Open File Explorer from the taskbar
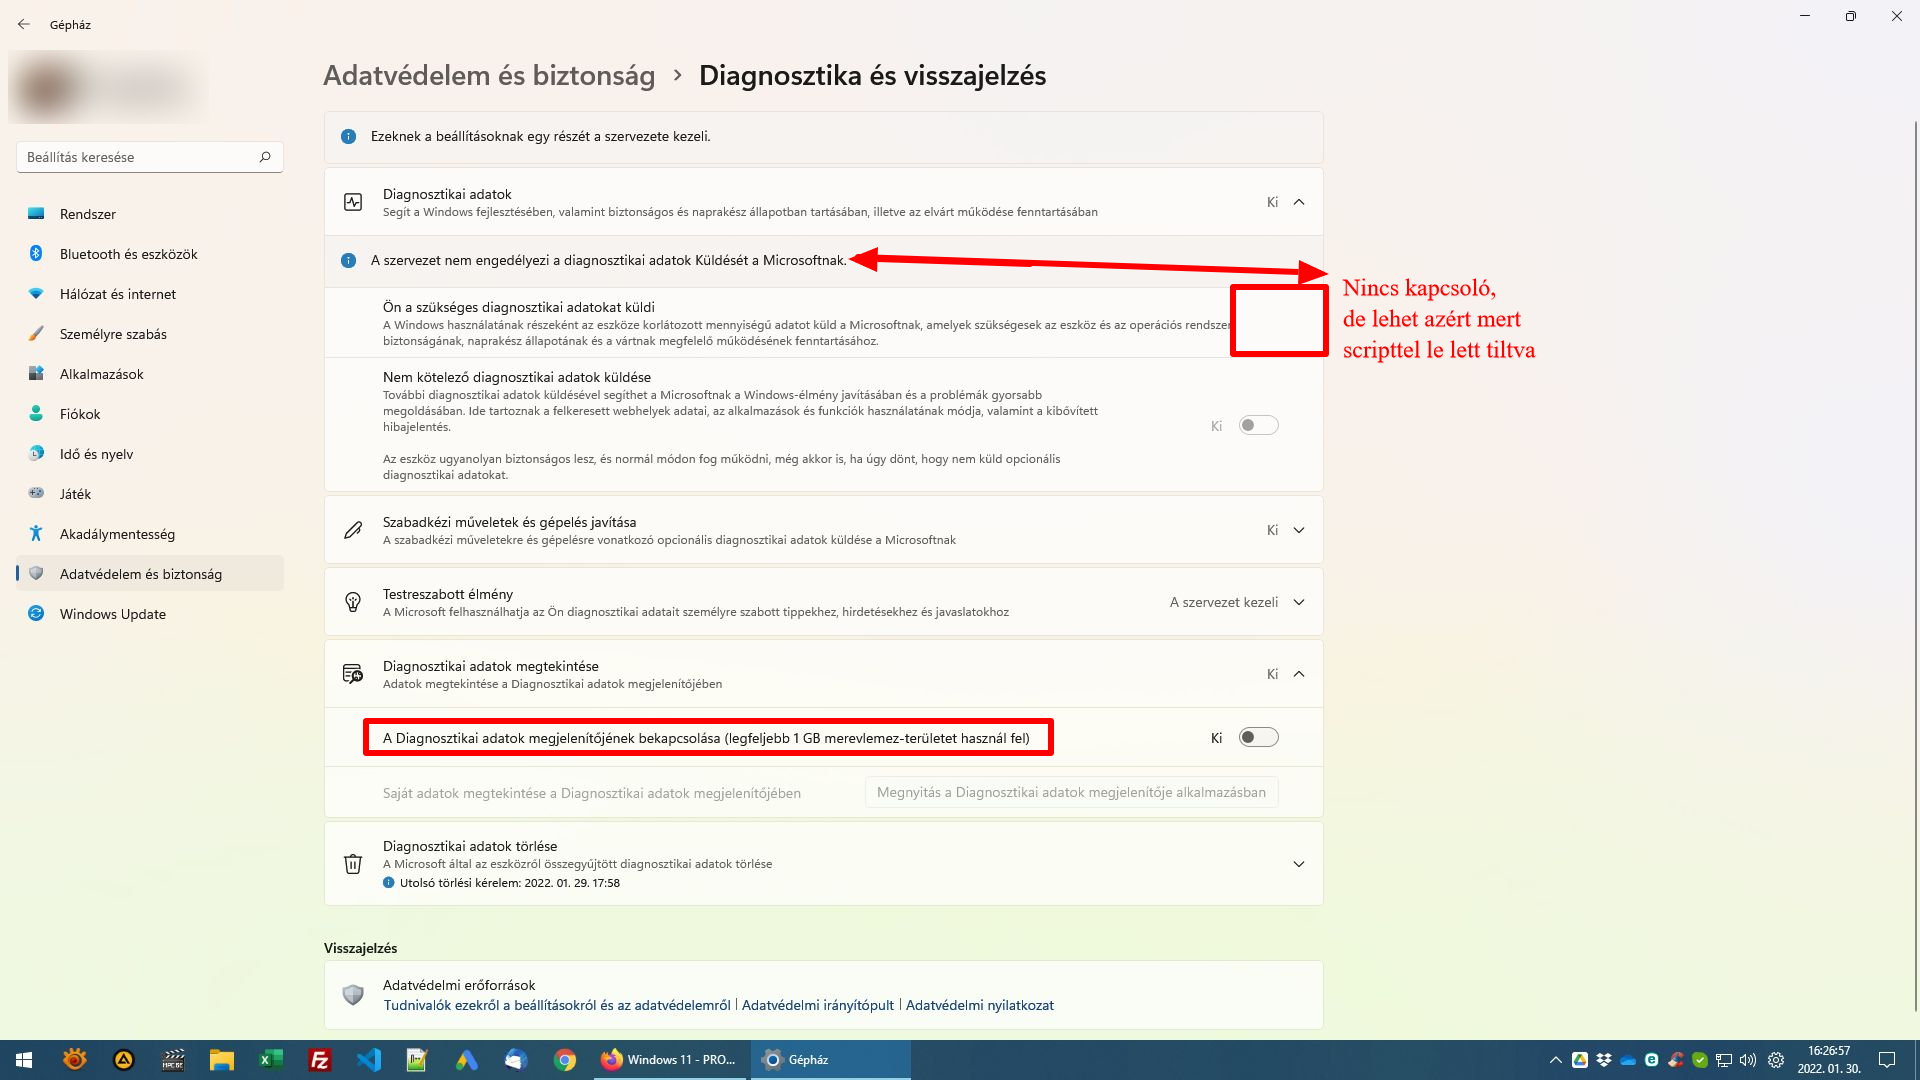The image size is (1920, 1080). [222, 1060]
